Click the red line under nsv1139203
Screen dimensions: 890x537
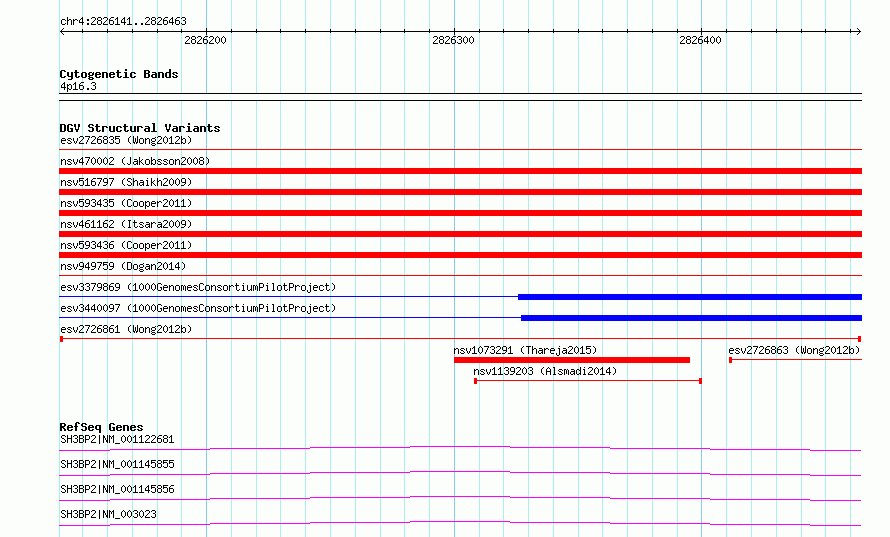point(588,381)
